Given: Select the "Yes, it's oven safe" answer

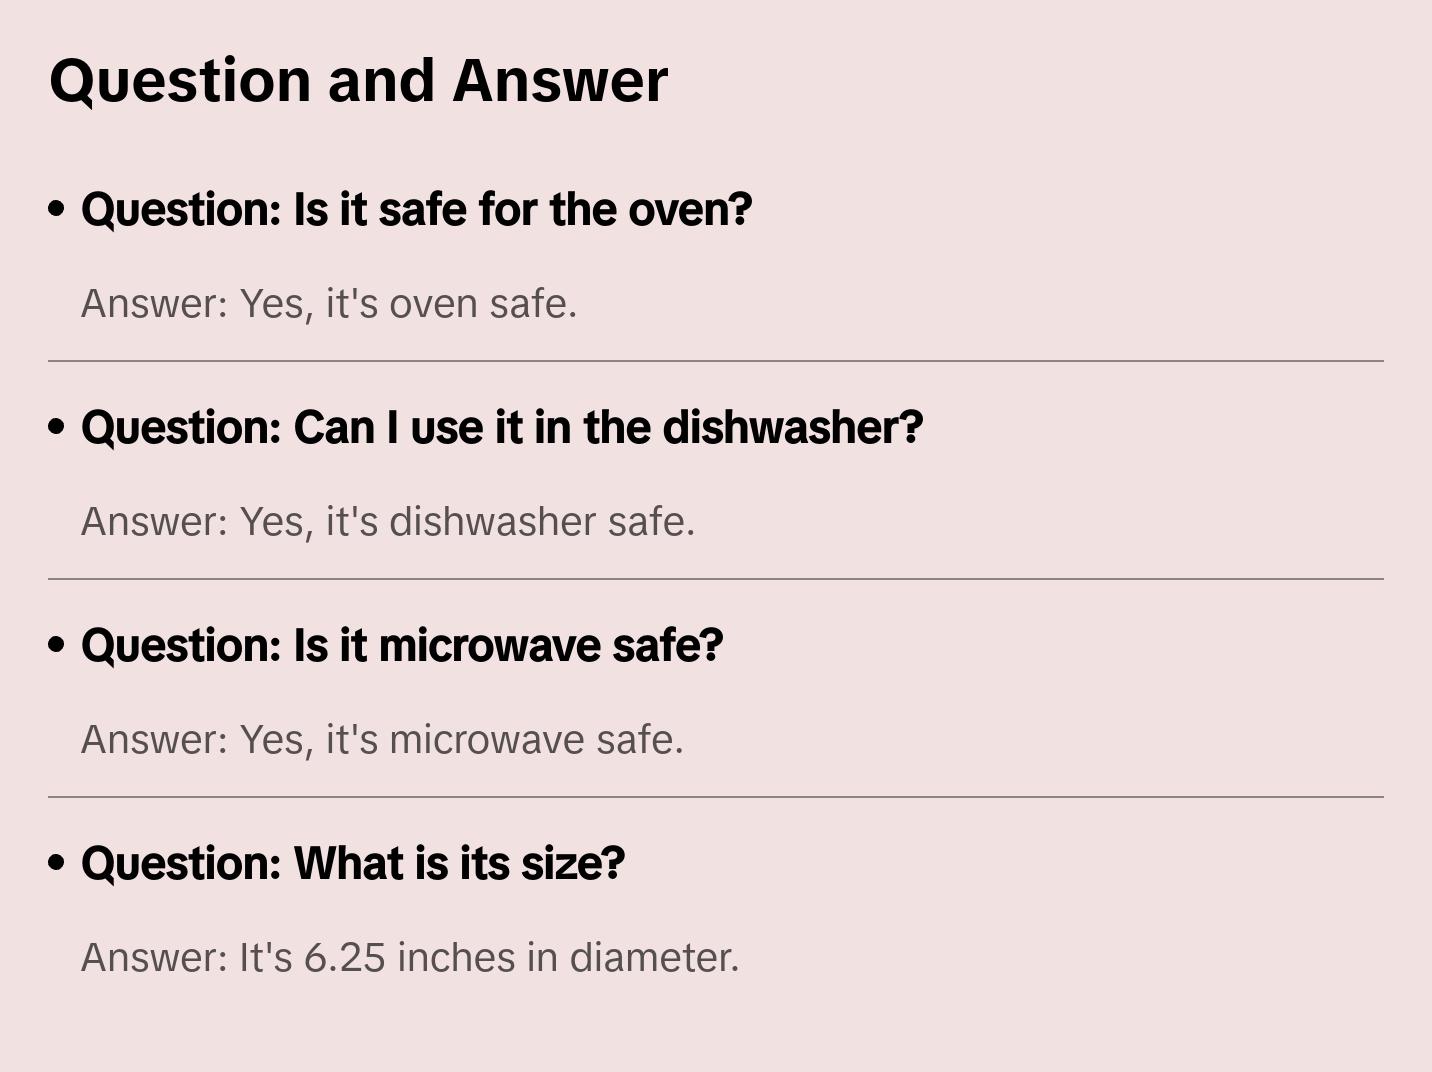Looking at the screenshot, I should (329, 304).
